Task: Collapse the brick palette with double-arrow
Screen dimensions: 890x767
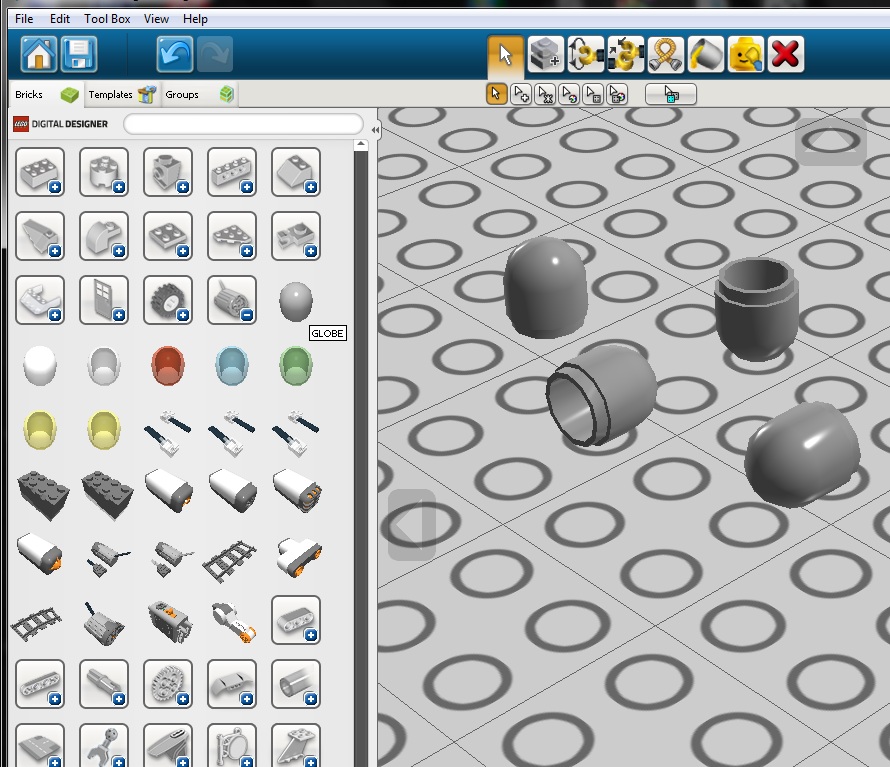Action: pyautogui.click(x=375, y=130)
